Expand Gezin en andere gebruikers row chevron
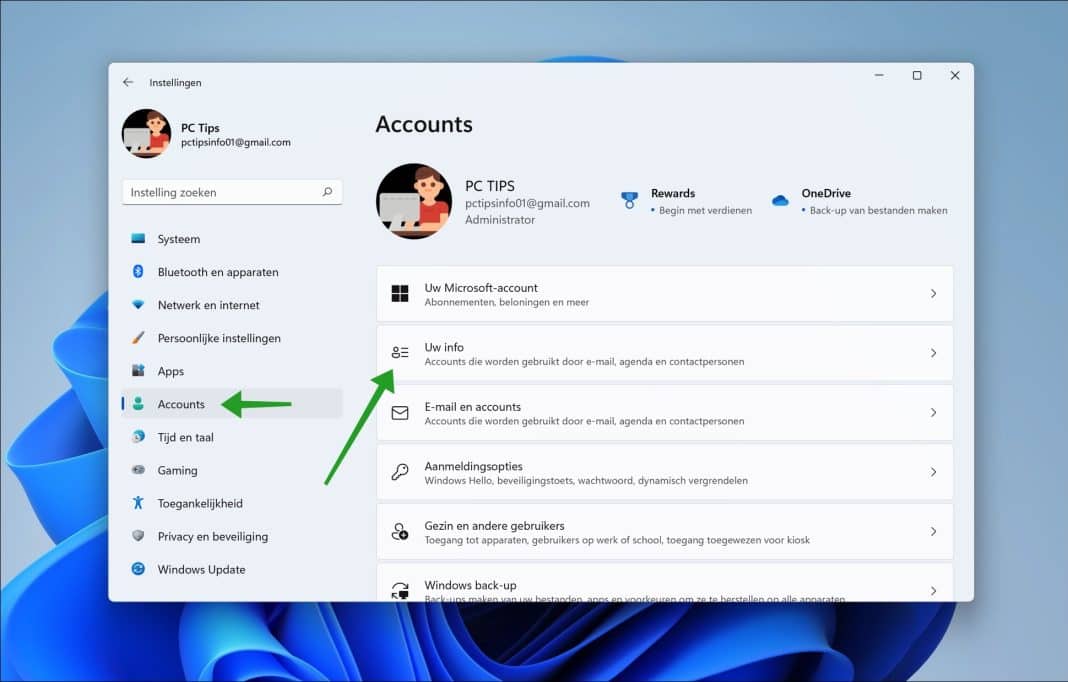The width and height of the screenshot is (1068, 682). point(934,531)
